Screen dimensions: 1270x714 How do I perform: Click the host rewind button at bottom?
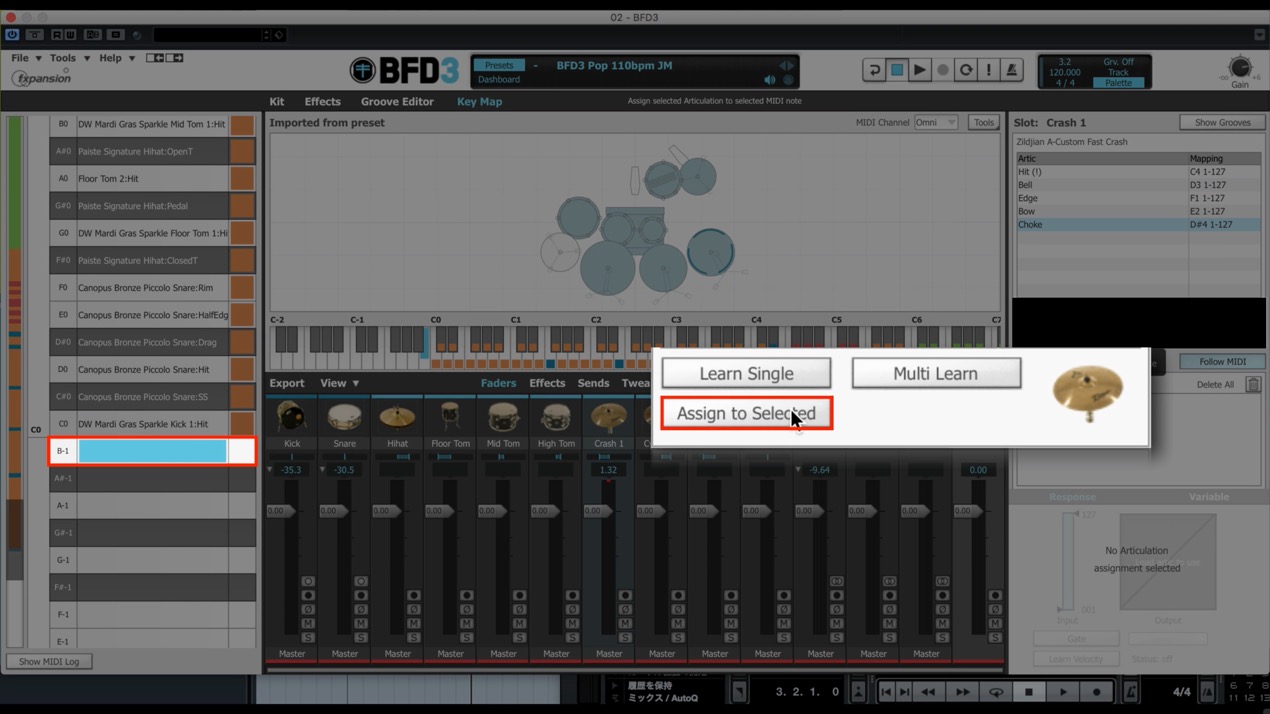tap(929, 691)
